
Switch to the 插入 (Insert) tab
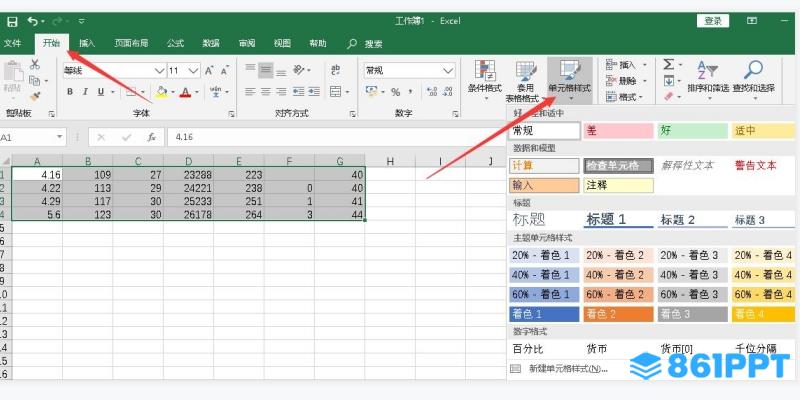(87, 44)
